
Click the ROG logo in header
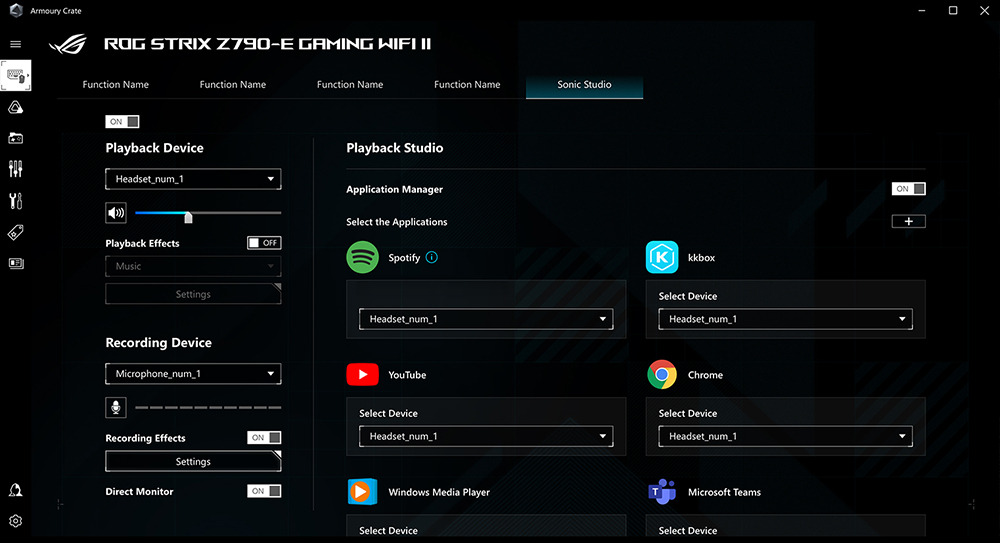[68, 44]
